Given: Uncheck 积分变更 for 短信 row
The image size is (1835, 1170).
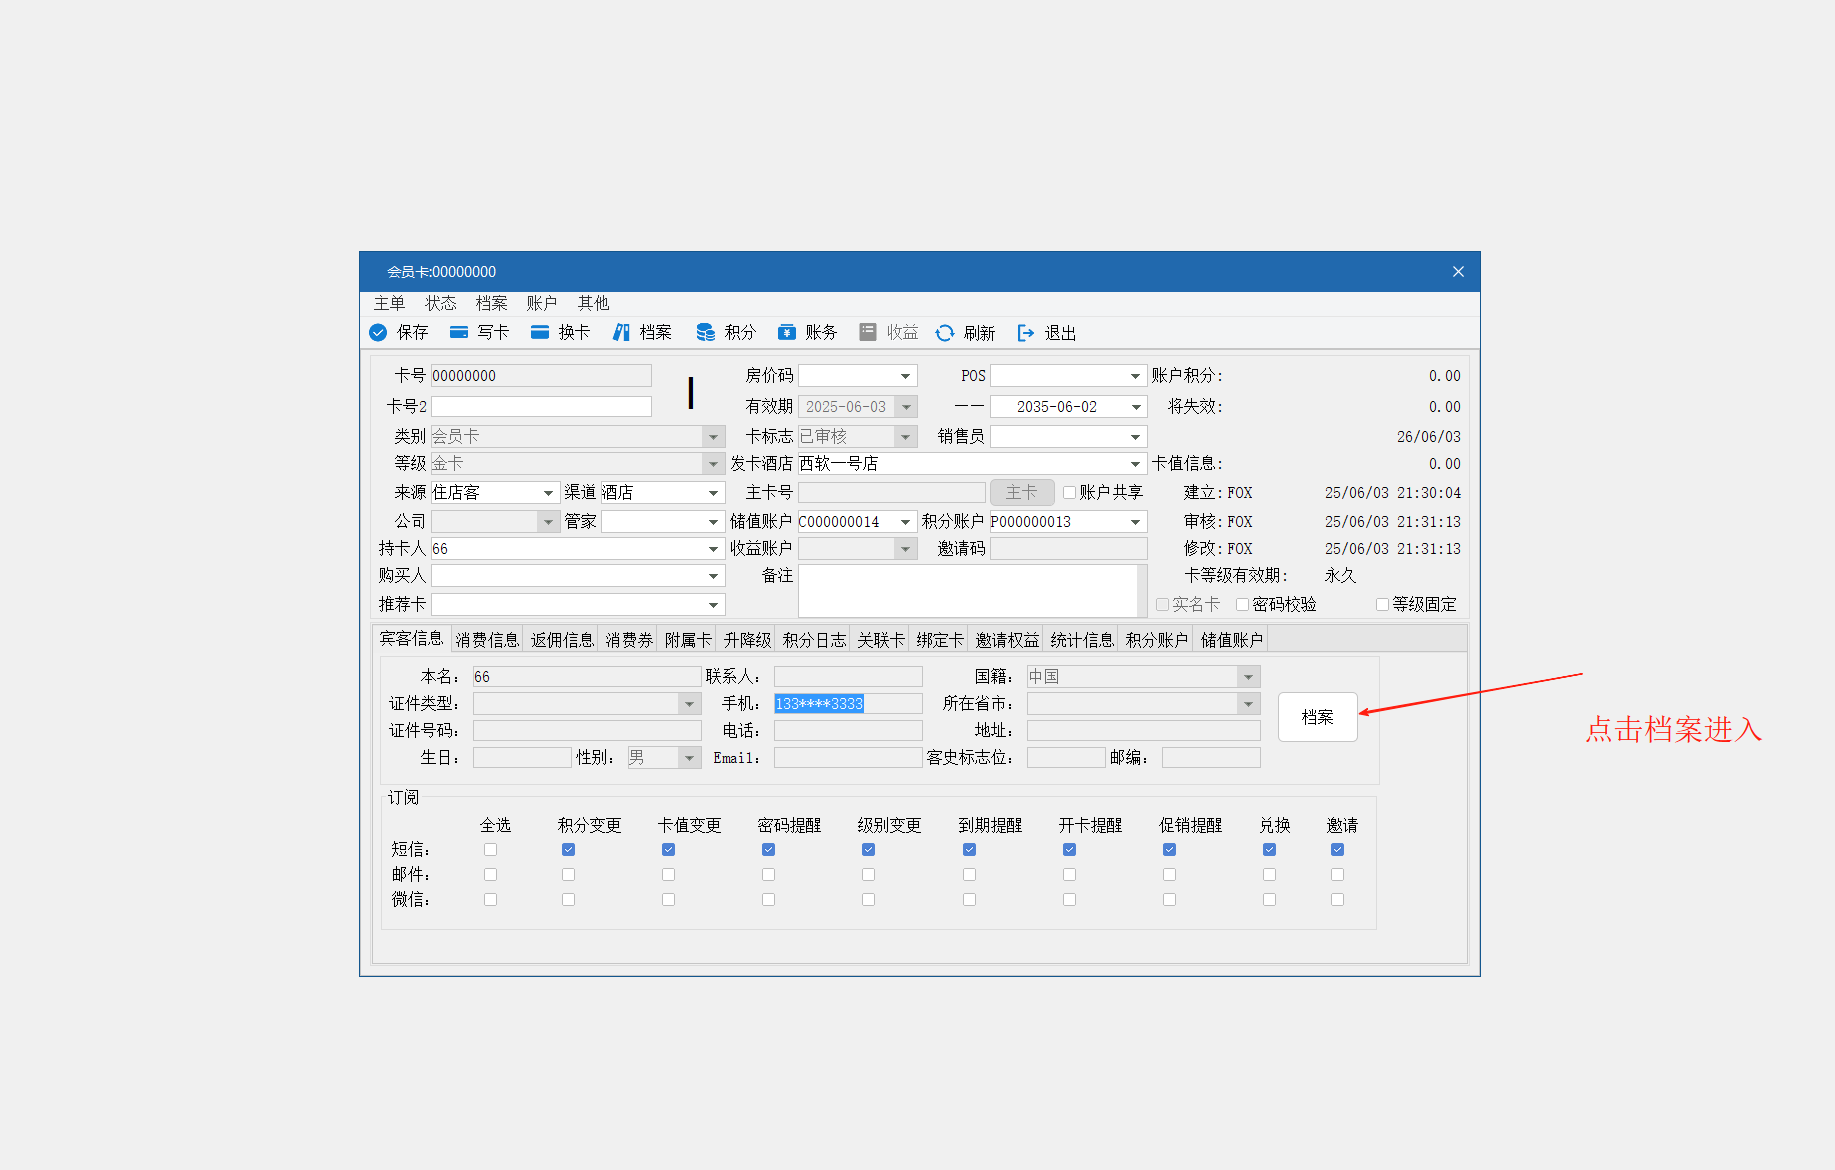Looking at the screenshot, I should pos(568,849).
